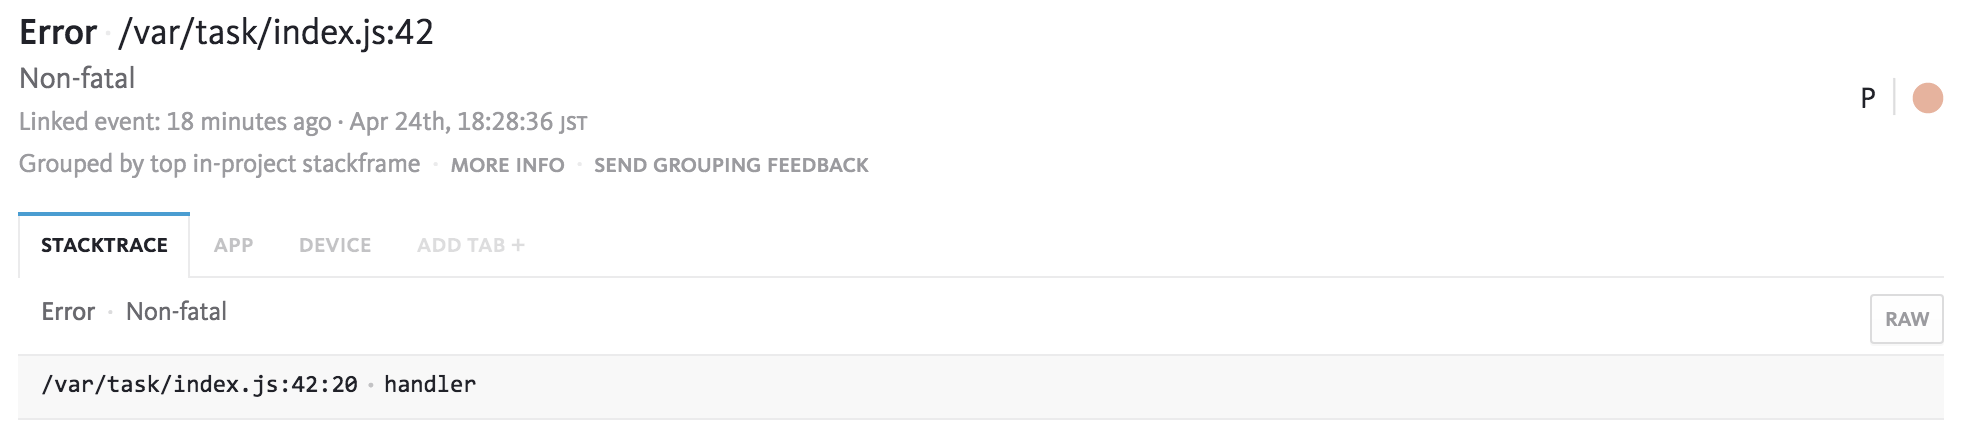The image size is (1976, 436).
Task: Click the Non-fatal text in the stacktrace panel
Action: click(x=176, y=312)
